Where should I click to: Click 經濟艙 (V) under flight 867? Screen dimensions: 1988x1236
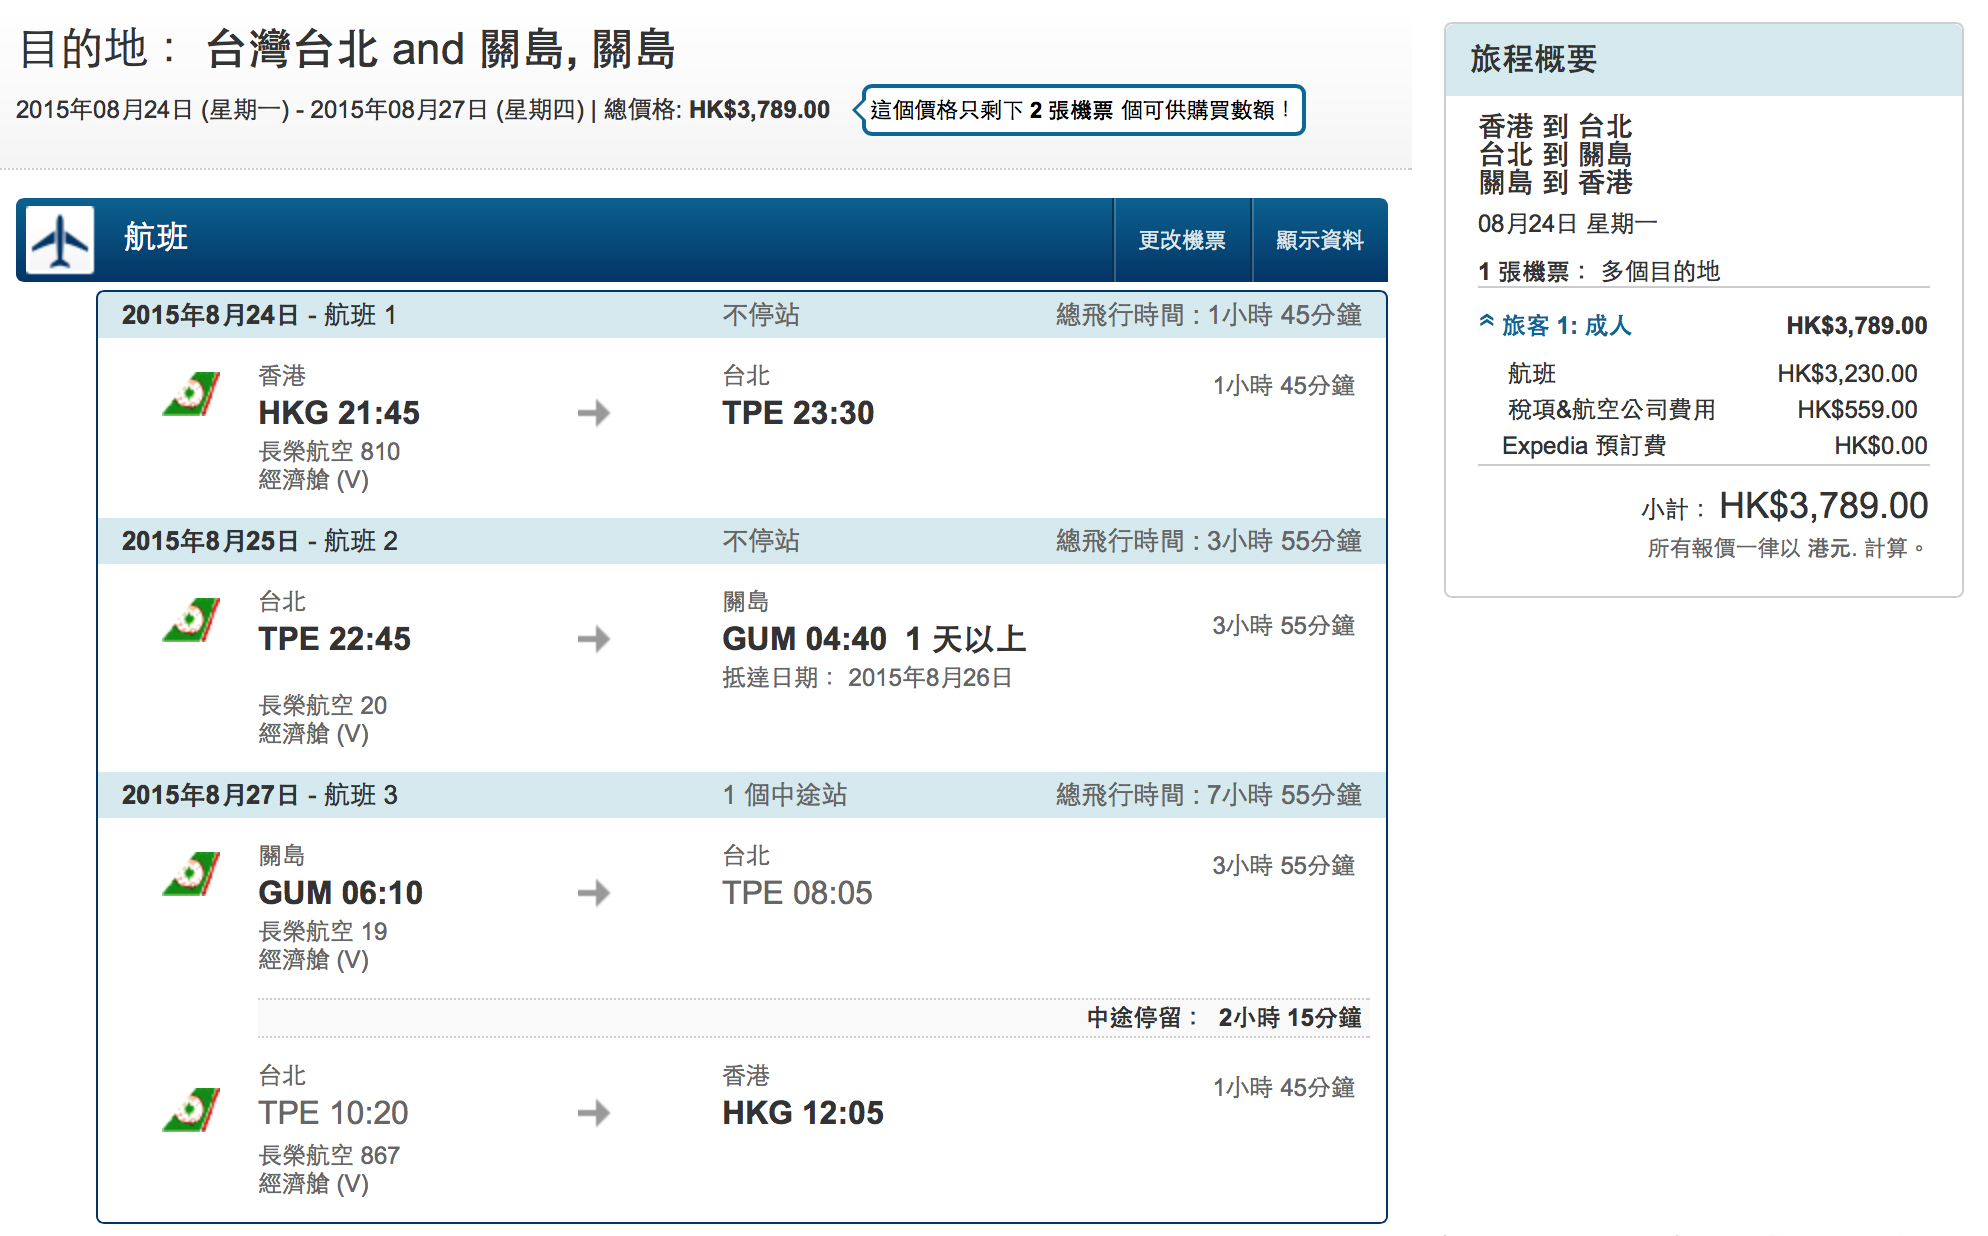(x=314, y=1184)
